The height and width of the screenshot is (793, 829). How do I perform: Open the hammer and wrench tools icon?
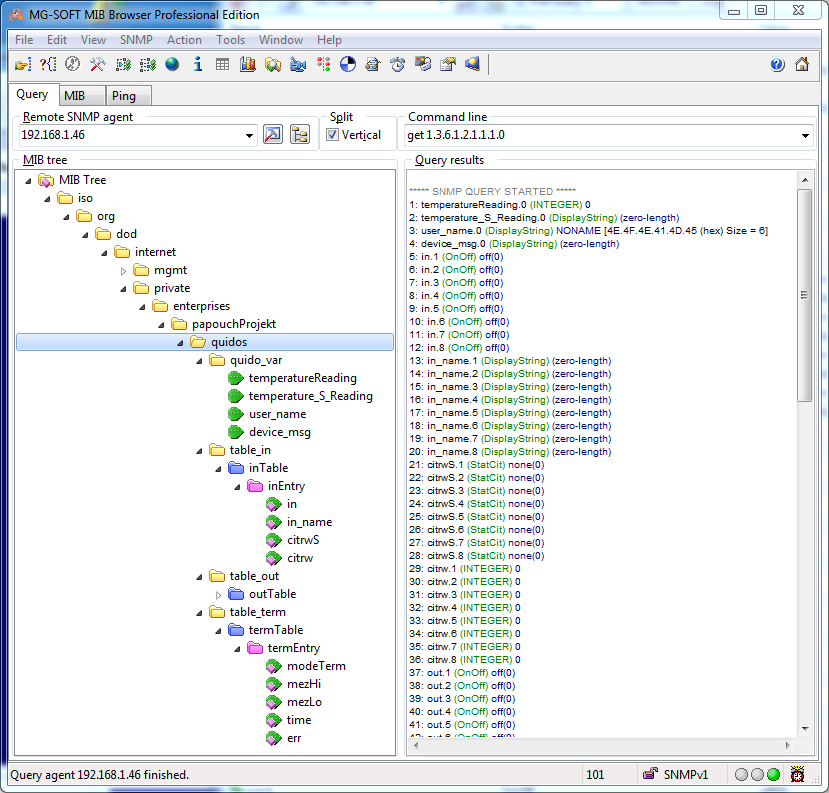click(x=98, y=64)
